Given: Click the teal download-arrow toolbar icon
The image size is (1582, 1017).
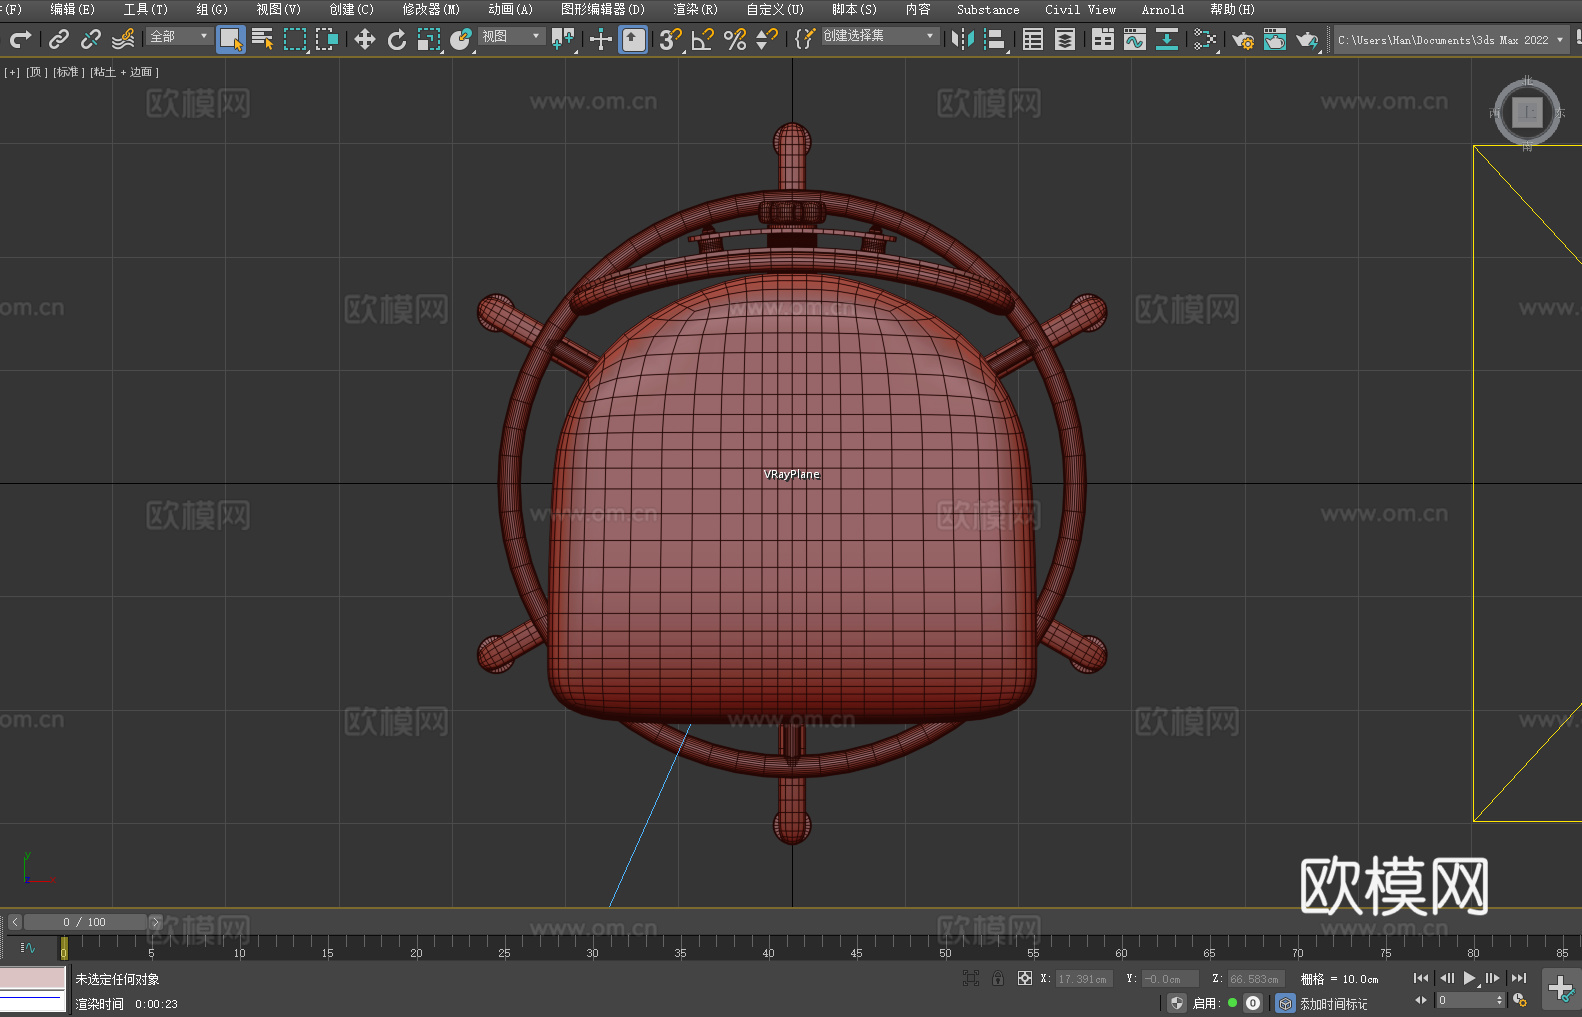Looking at the screenshot, I should click(x=1167, y=39).
